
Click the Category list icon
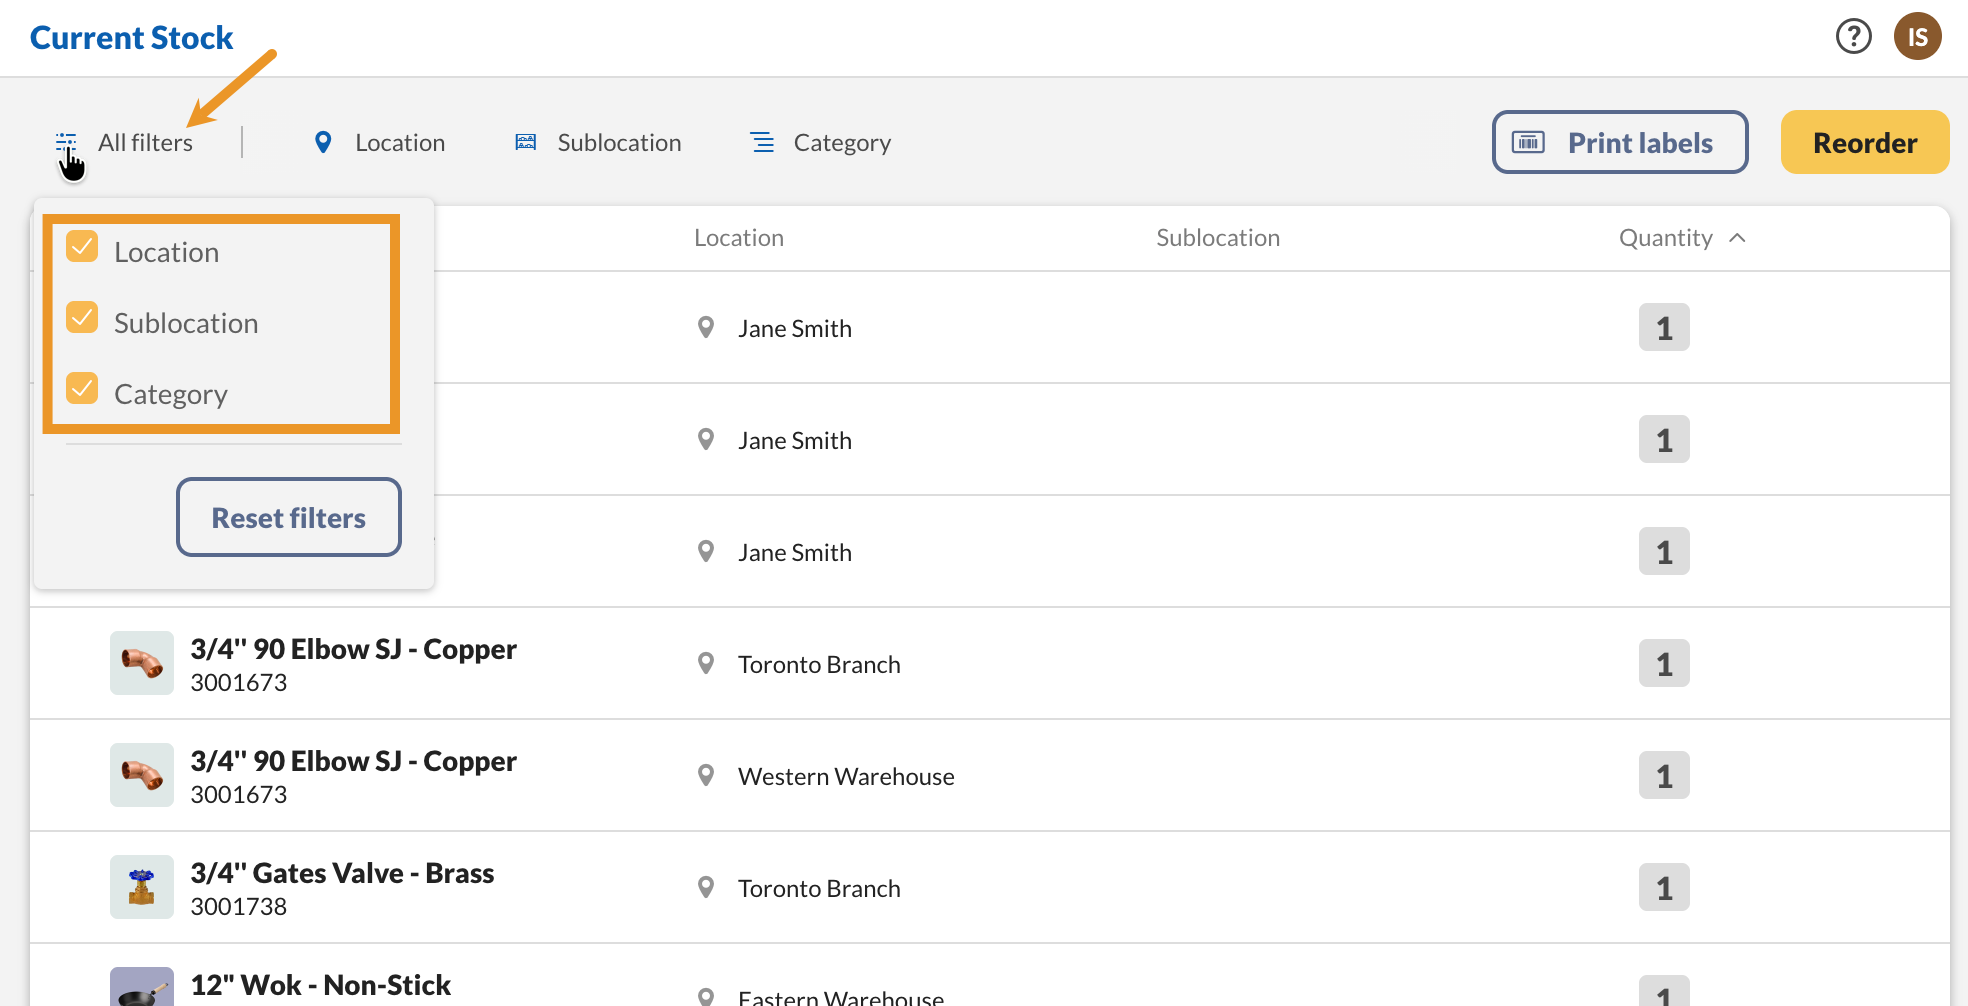761,142
